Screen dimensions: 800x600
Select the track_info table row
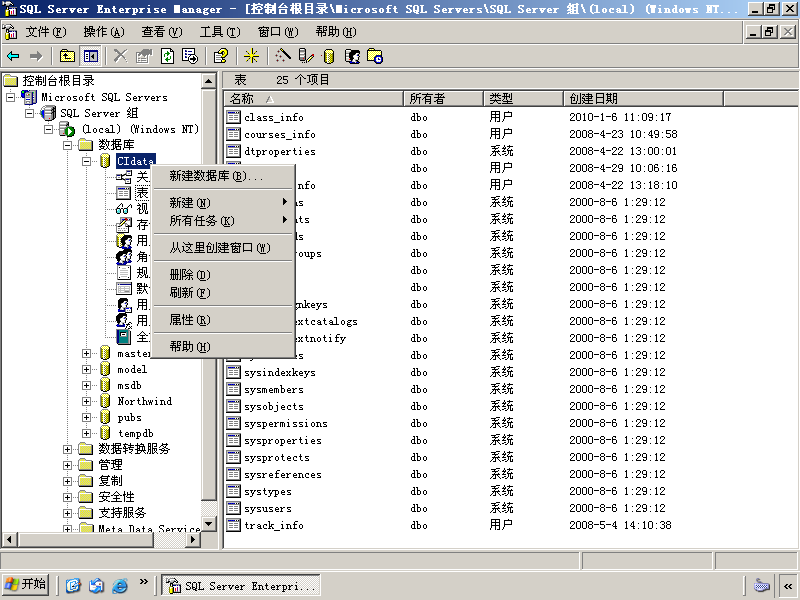click(x=273, y=526)
